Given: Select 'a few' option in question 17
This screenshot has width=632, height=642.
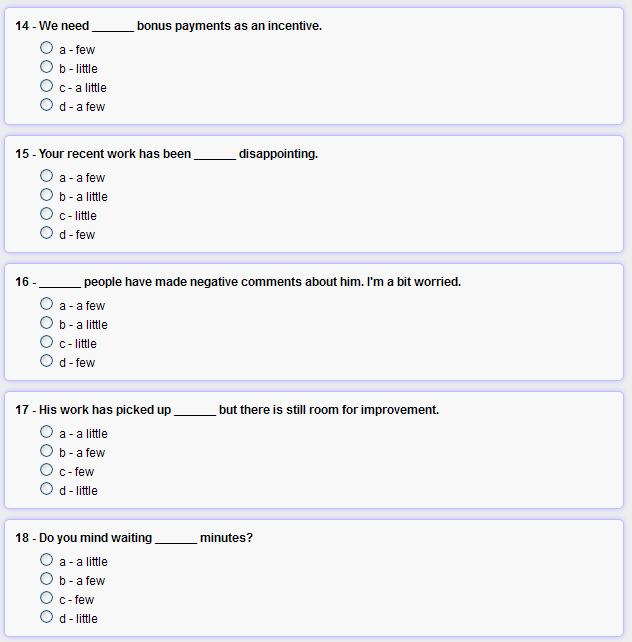Looking at the screenshot, I should pyautogui.click(x=47, y=451).
